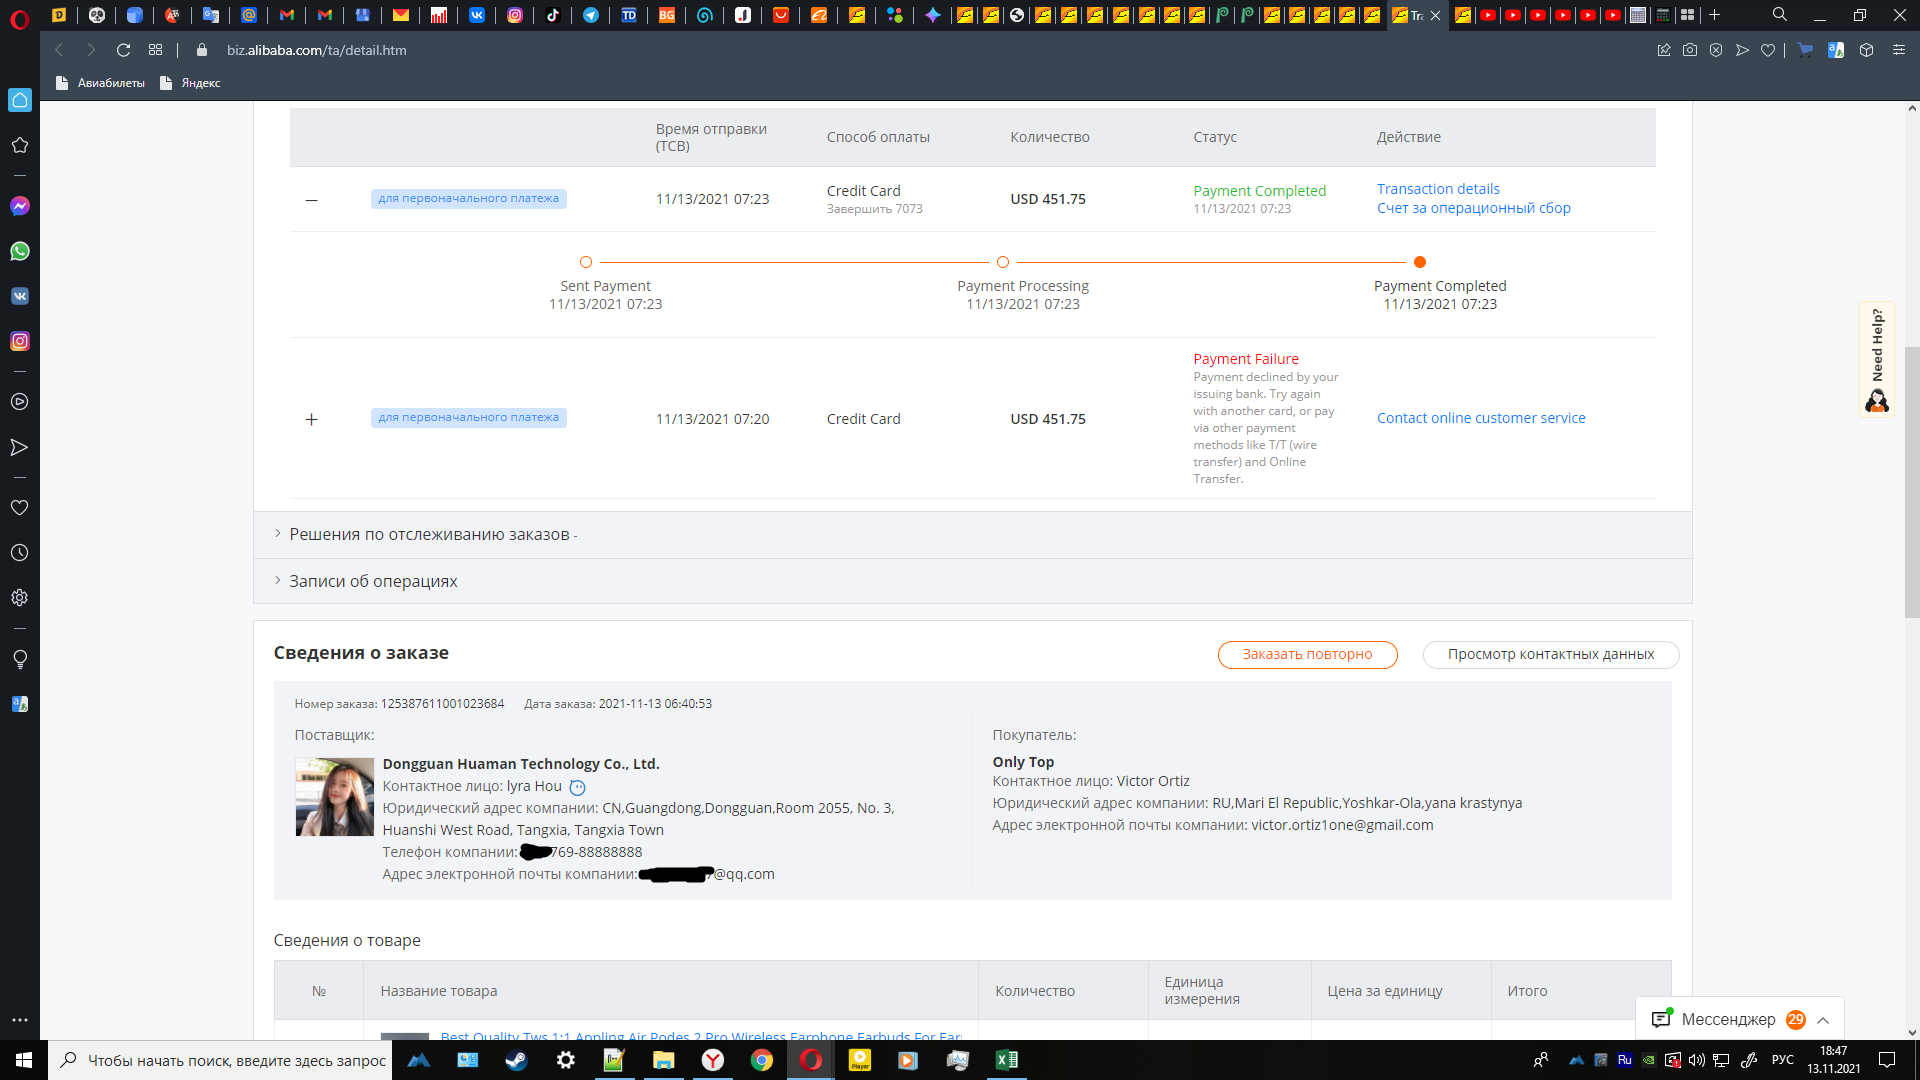The height and width of the screenshot is (1080, 1920).
Task: Click Просмотр контактных данных button
Action: pos(1550,654)
